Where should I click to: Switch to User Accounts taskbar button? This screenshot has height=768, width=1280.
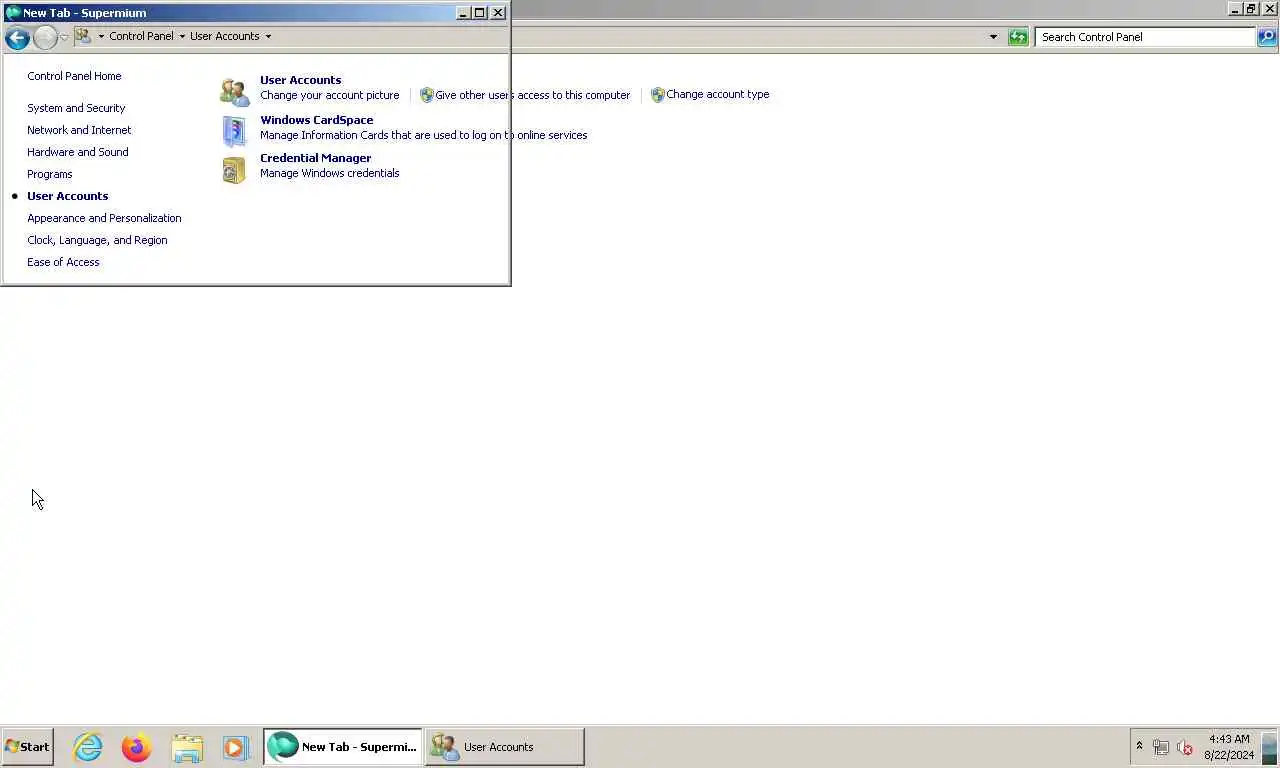505,747
